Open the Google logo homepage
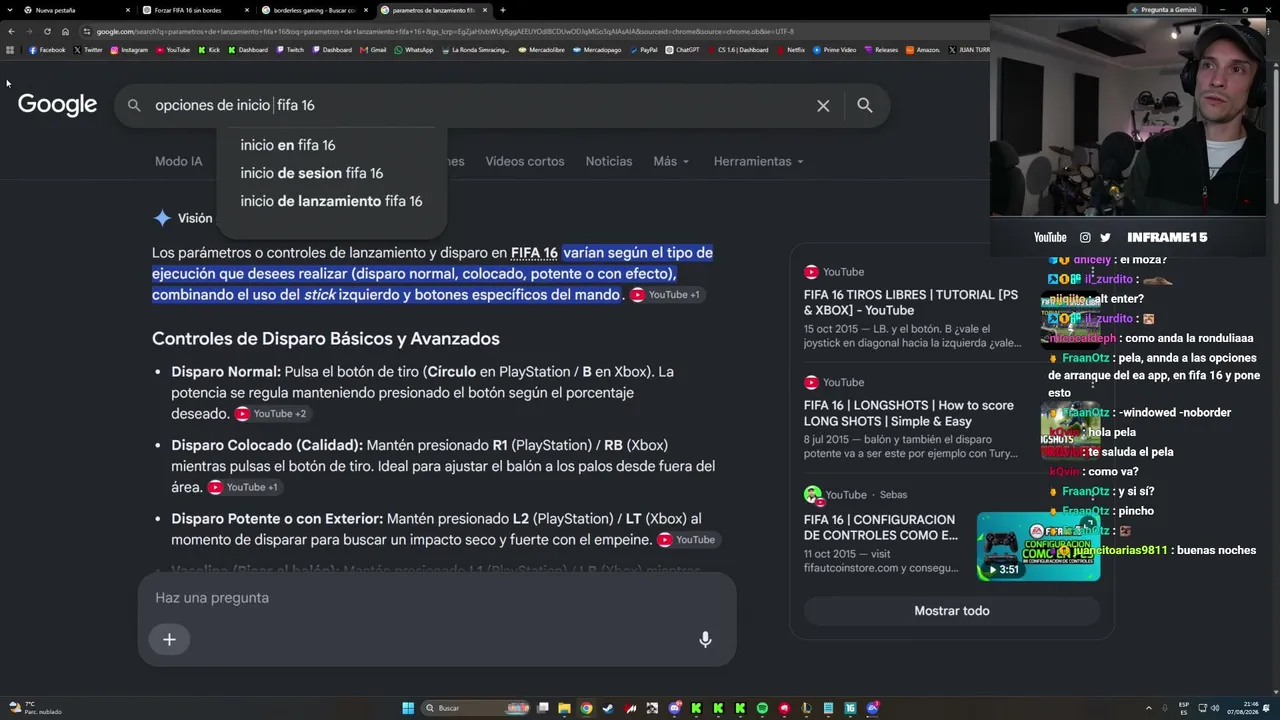 pos(57,105)
